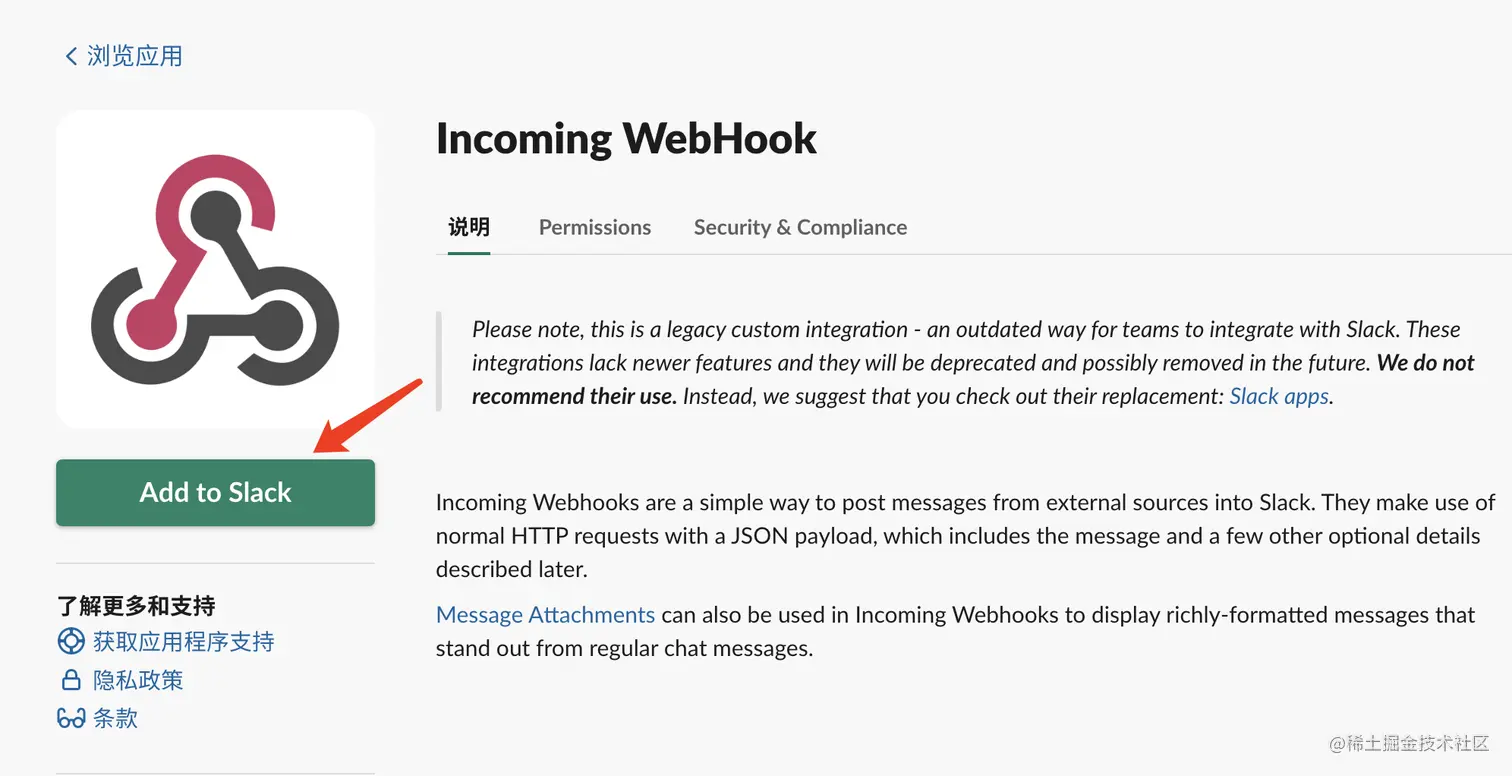Viewport: 1512px width, 776px height.
Task: Open the 隐私政策 privacy policy link
Action: point(138,681)
